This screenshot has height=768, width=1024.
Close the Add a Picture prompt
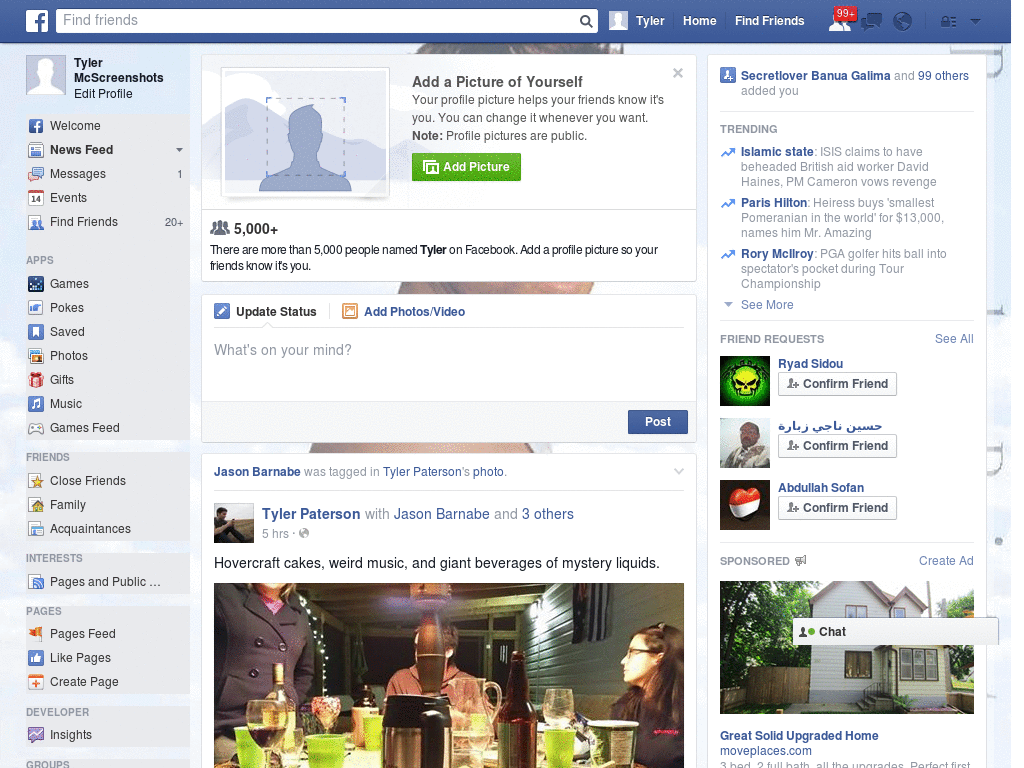click(x=678, y=73)
